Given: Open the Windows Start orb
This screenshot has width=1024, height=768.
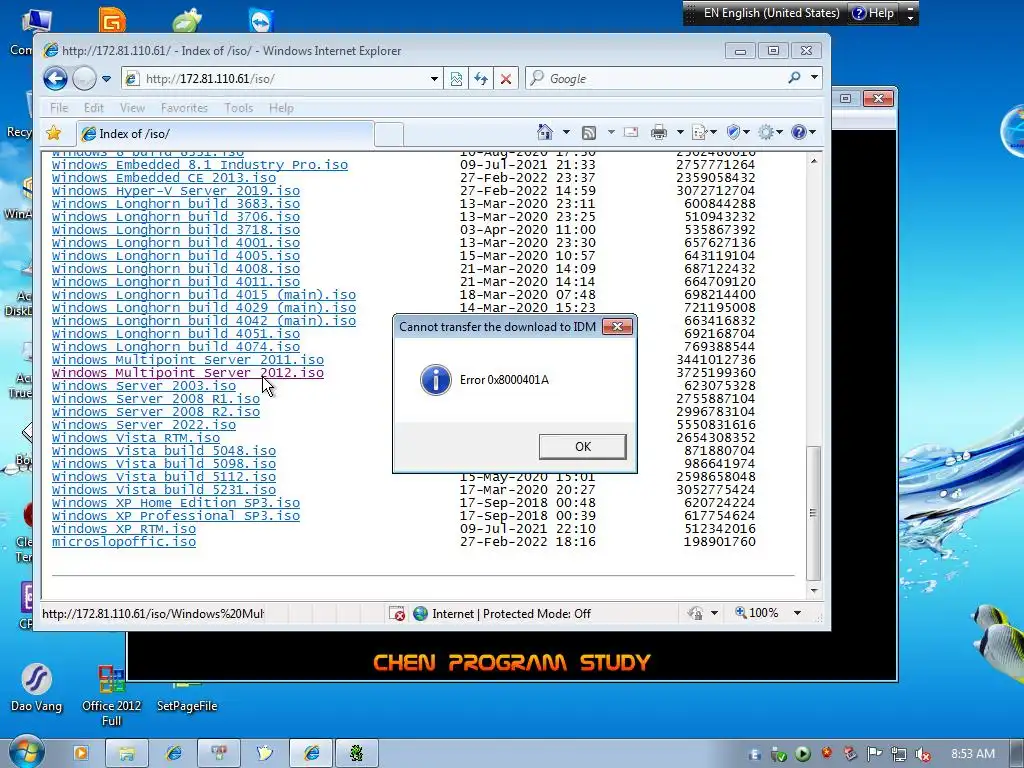Looking at the screenshot, I should pyautogui.click(x=26, y=752).
